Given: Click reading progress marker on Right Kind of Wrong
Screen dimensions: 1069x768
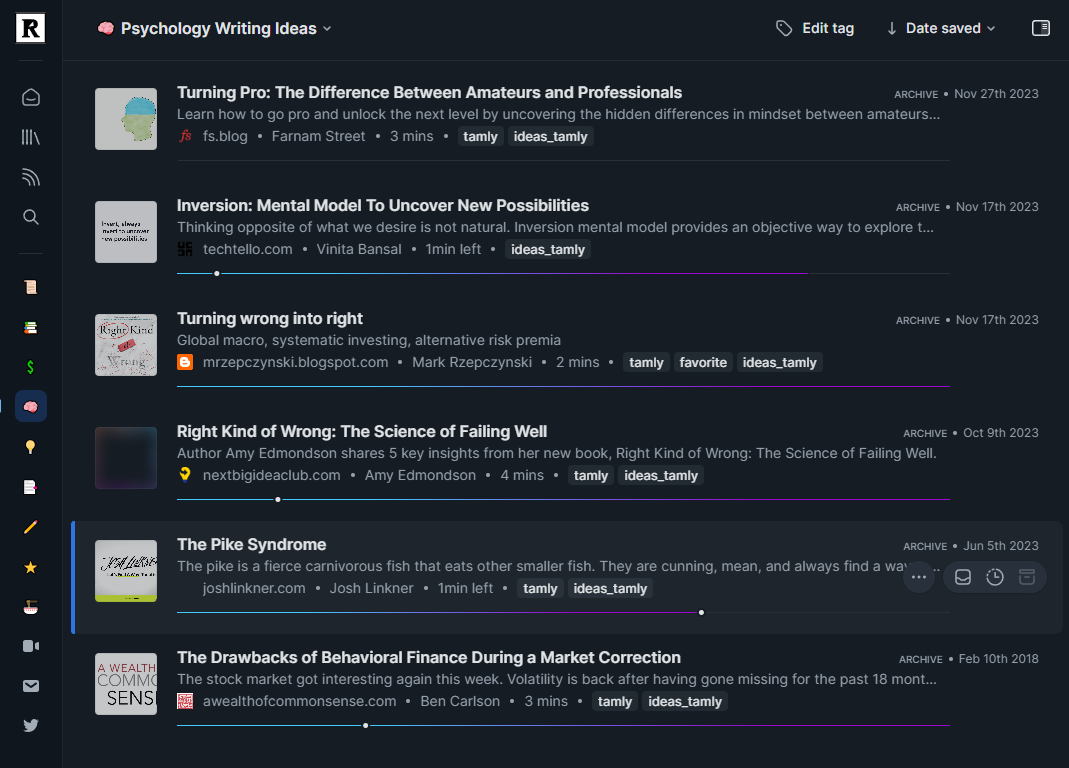Looking at the screenshot, I should point(278,499).
